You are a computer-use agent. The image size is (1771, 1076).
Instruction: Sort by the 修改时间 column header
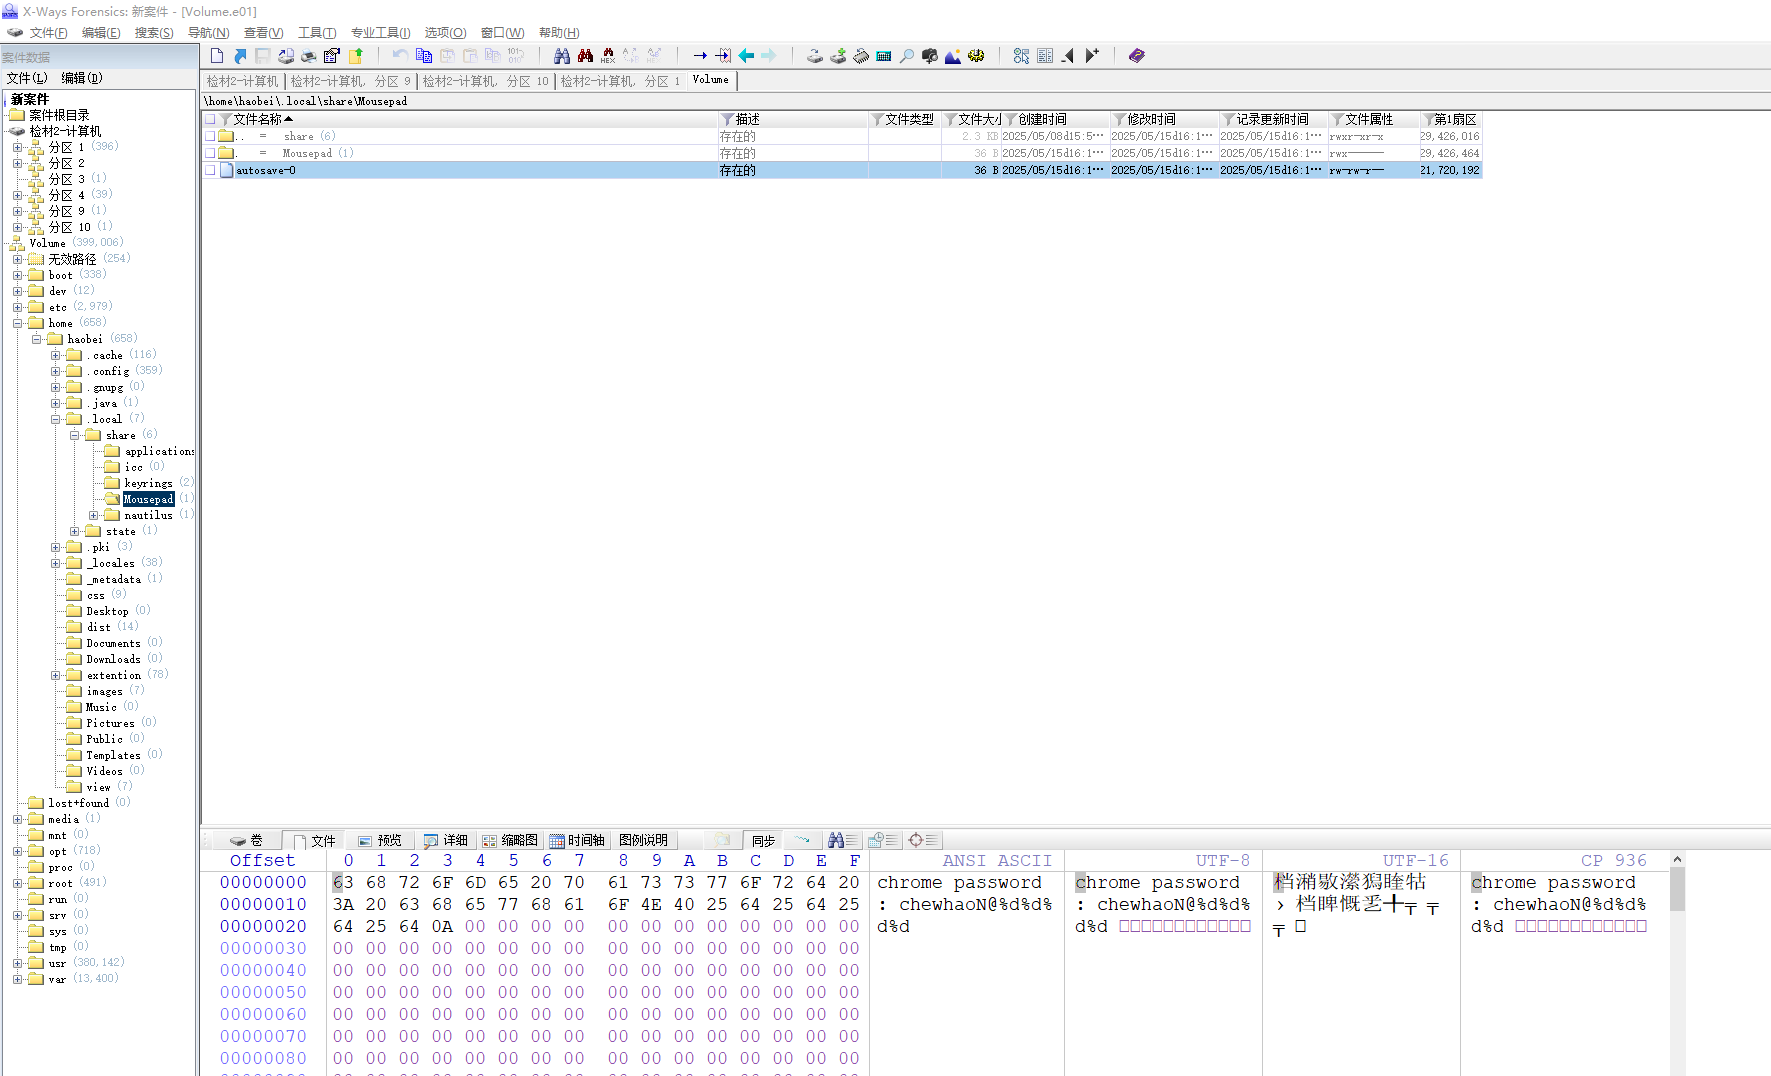[x=1151, y=119]
